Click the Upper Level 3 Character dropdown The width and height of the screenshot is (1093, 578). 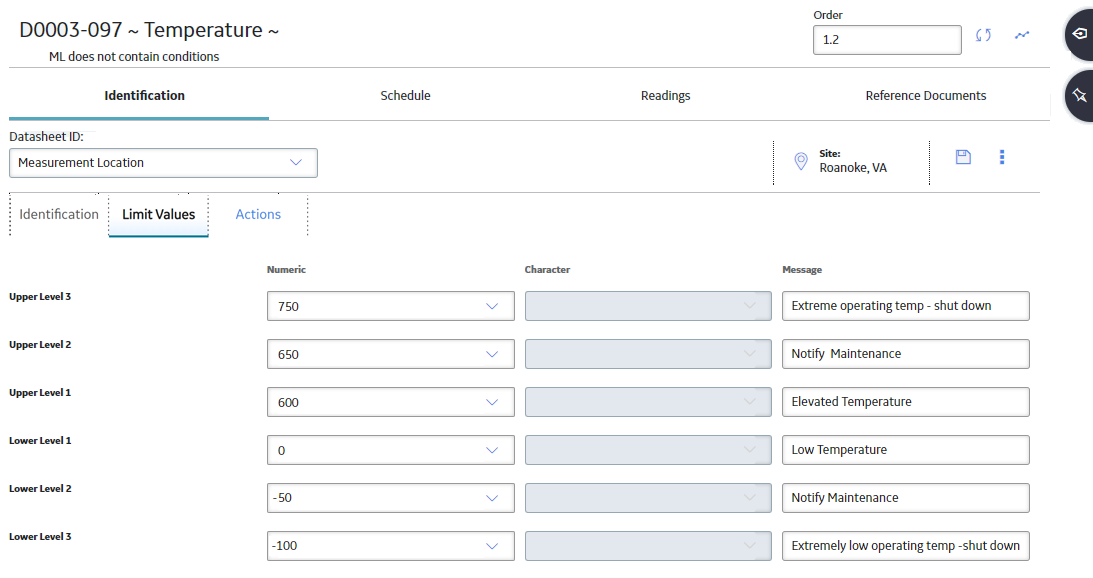click(648, 306)
